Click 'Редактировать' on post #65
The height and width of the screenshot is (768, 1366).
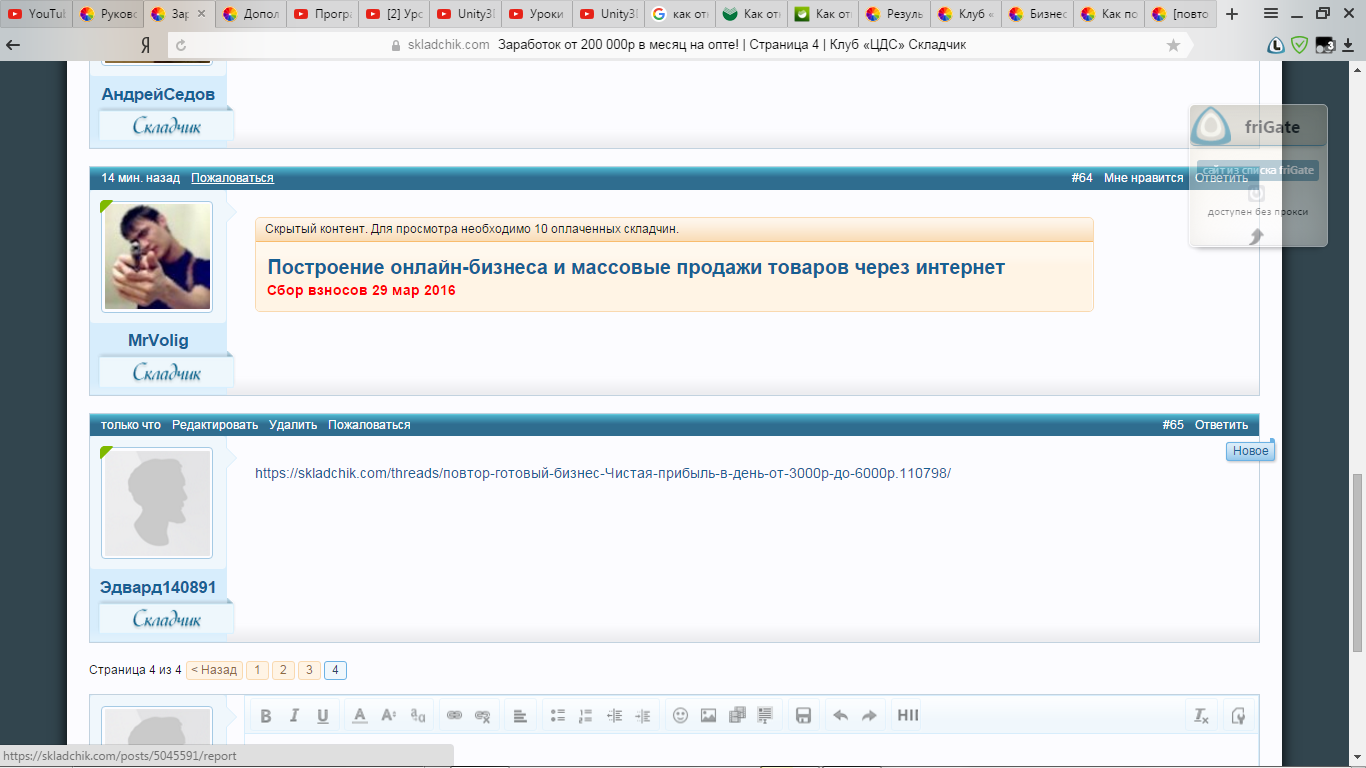pyautogui.click(x=215, y=425)
